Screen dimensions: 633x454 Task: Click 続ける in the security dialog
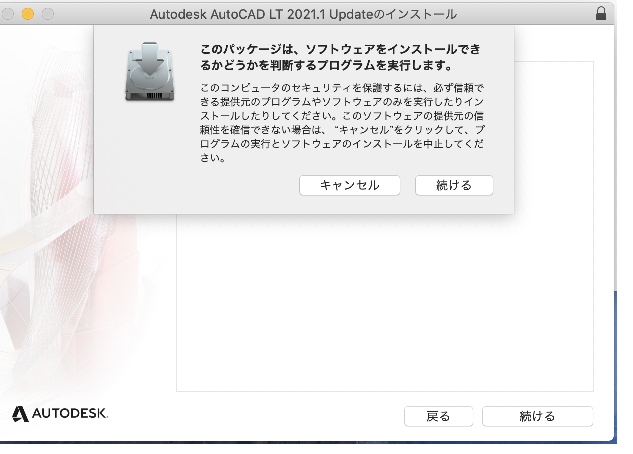454,185
